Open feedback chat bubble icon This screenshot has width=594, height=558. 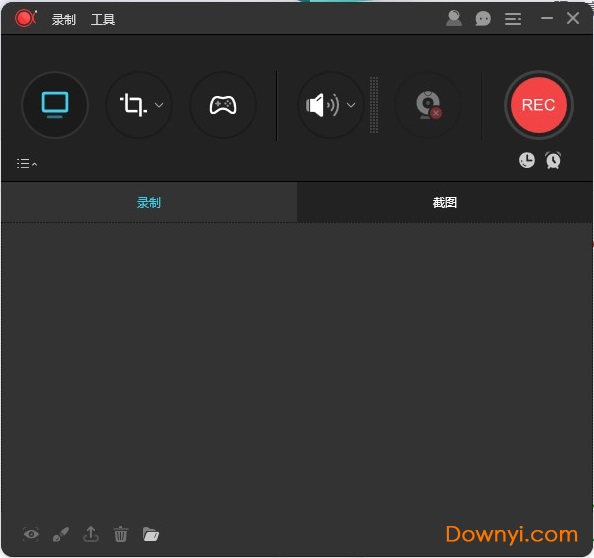(483, 19)
